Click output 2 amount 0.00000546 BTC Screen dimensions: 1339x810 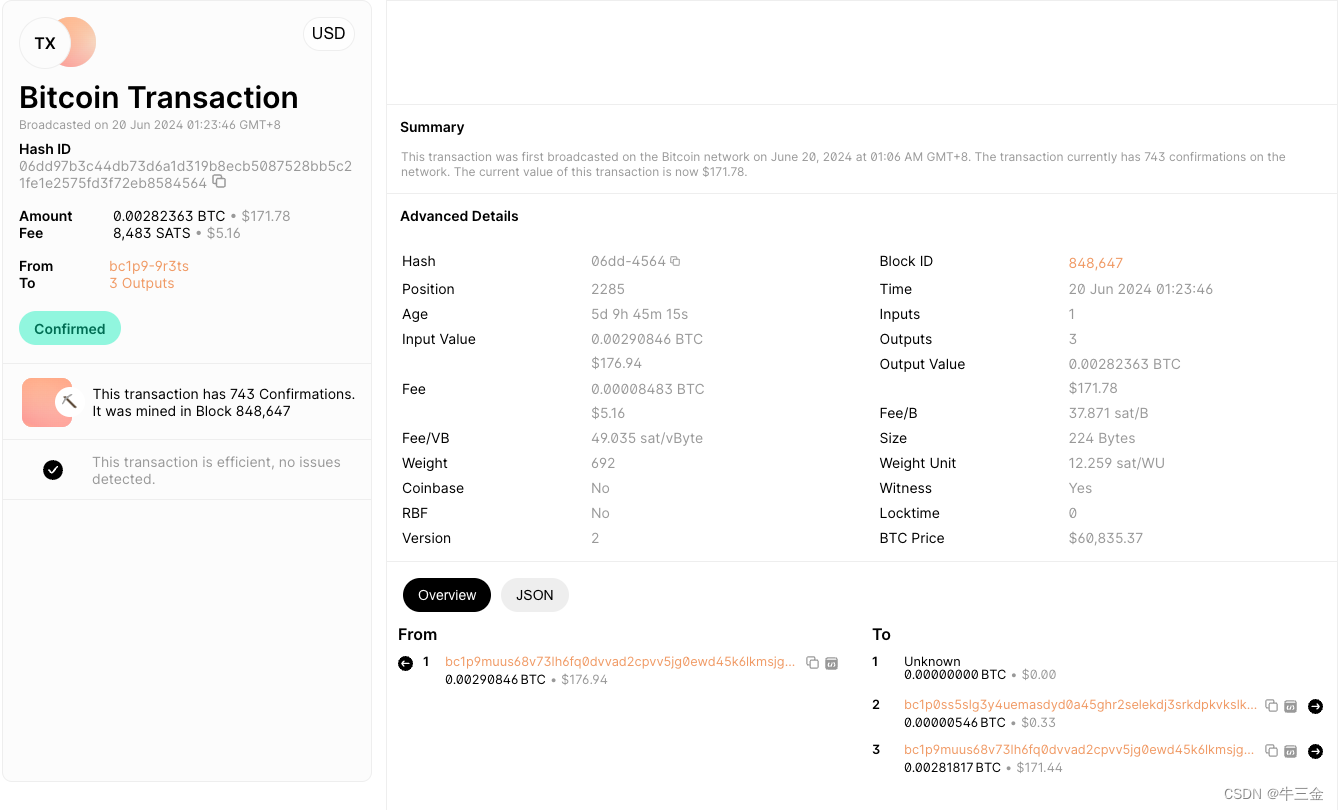(x=955, y=722)
